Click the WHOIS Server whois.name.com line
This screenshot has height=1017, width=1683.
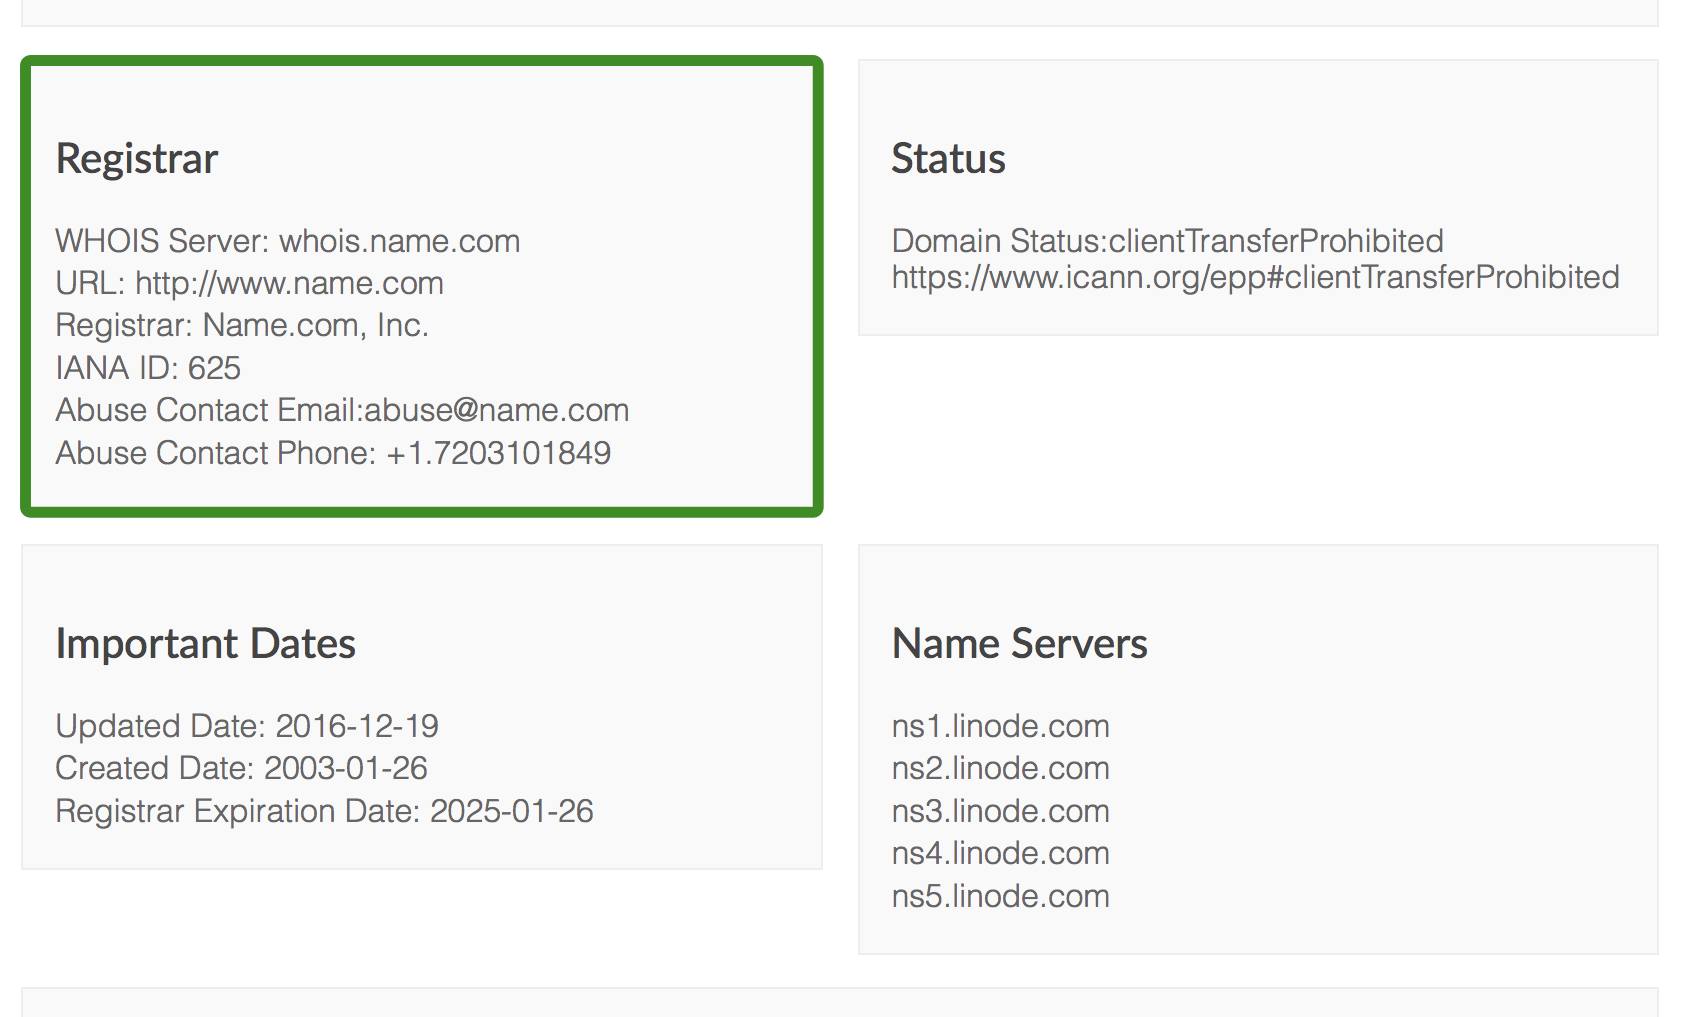click(288, 241)
